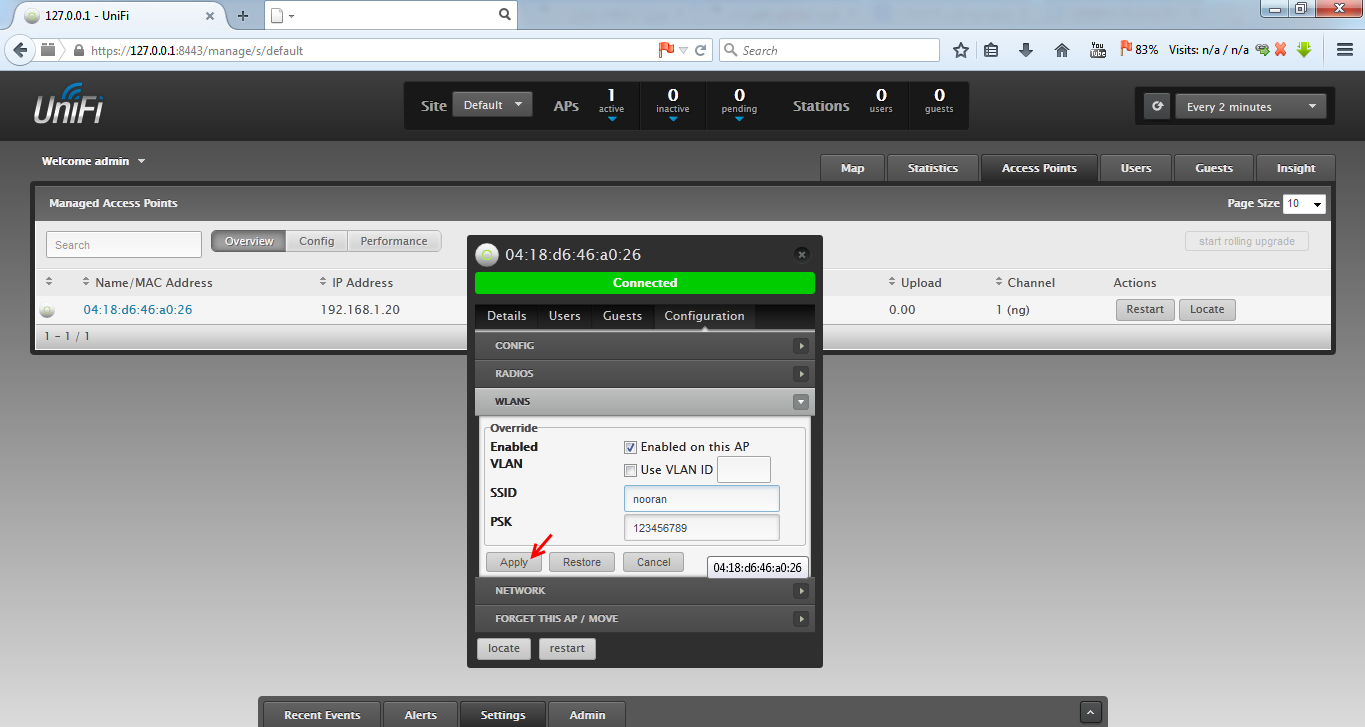Click the red flag 83% toolbar icon
The height and width of the screenshot is (727, 1365).
click(1139, 50)
